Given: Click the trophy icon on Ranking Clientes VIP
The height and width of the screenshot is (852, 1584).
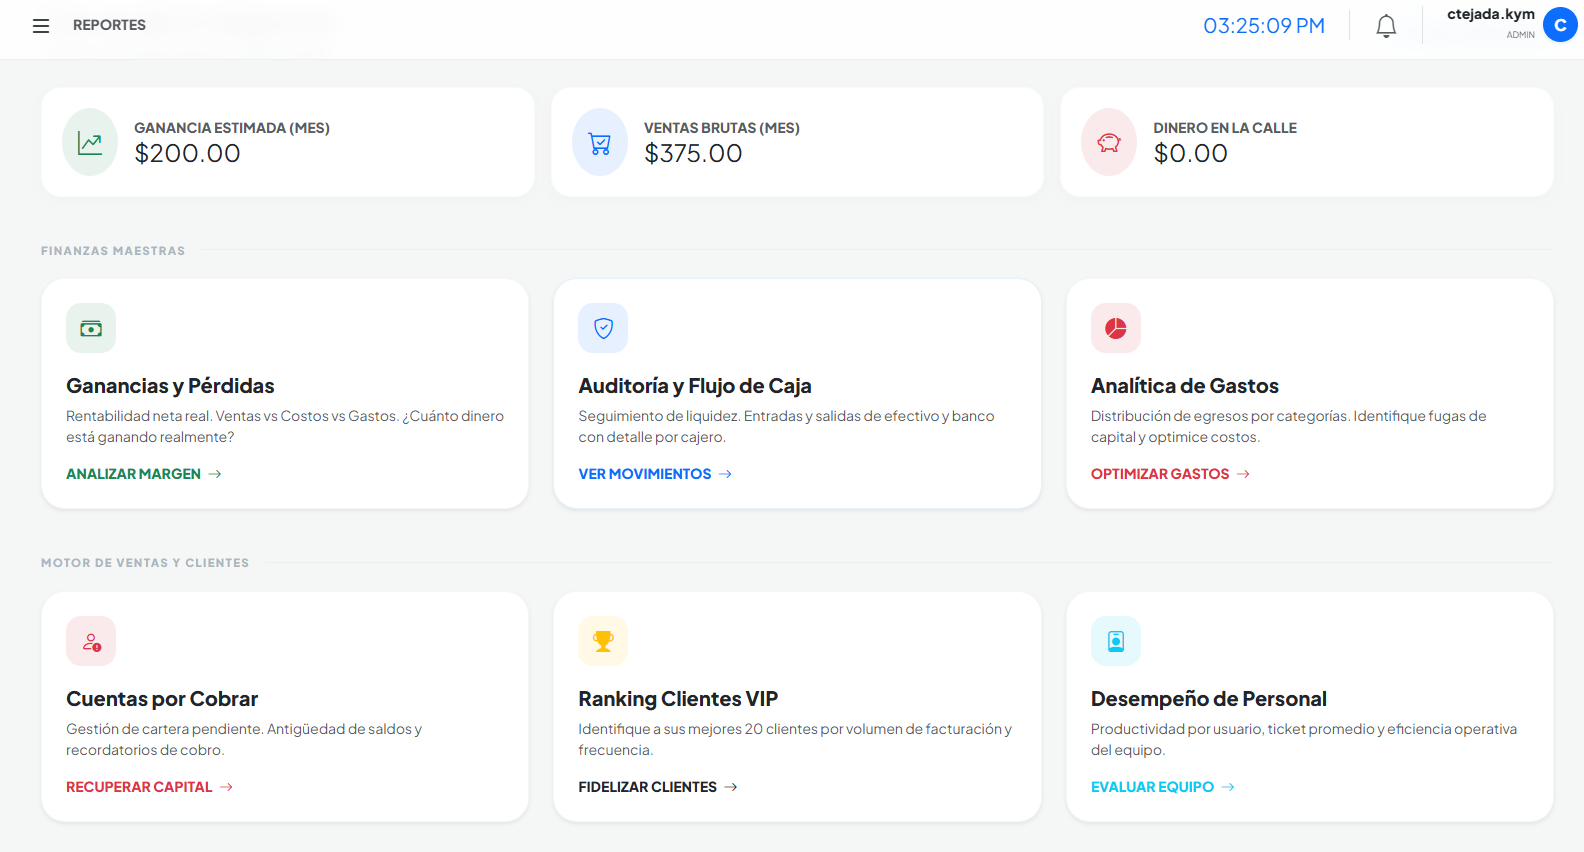Looking at the screenshot, I should point(603,641).
